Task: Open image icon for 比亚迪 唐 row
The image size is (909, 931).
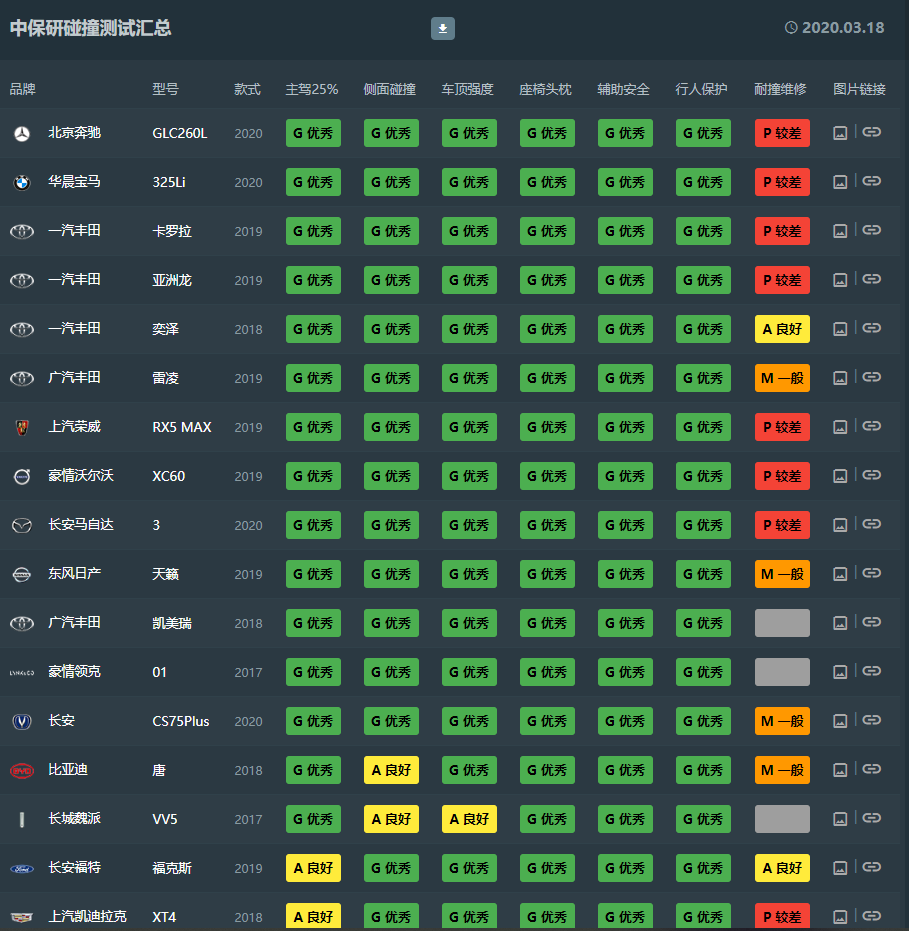Action: point(840,770)
